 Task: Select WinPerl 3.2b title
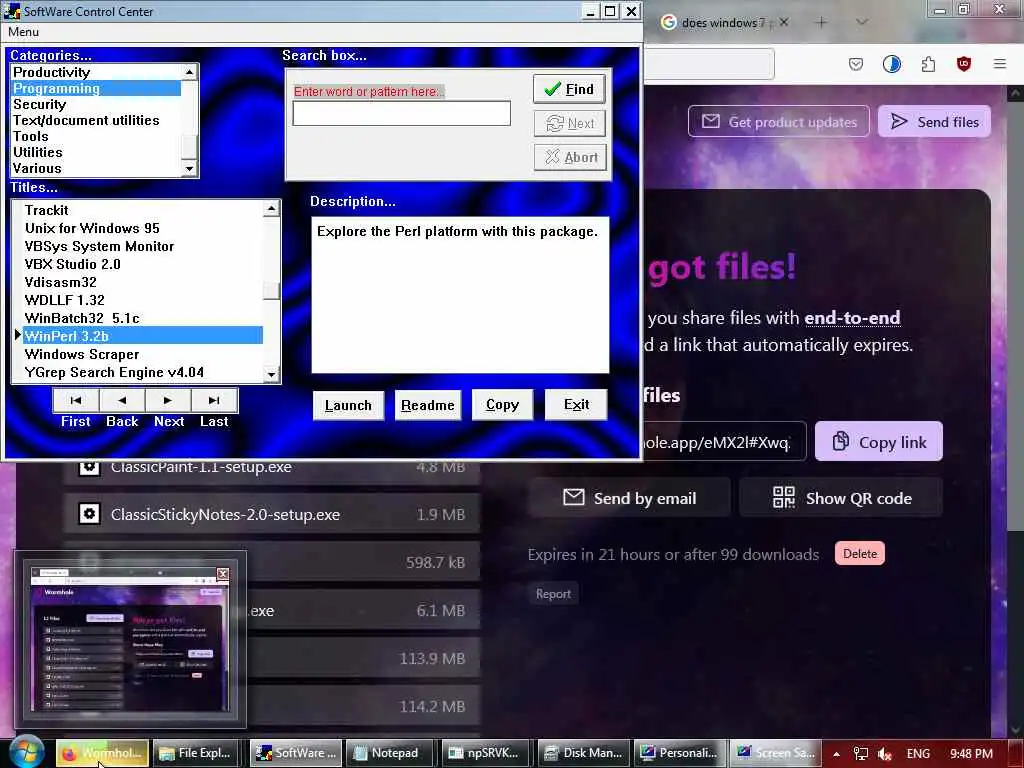click(x=142, y=336)
